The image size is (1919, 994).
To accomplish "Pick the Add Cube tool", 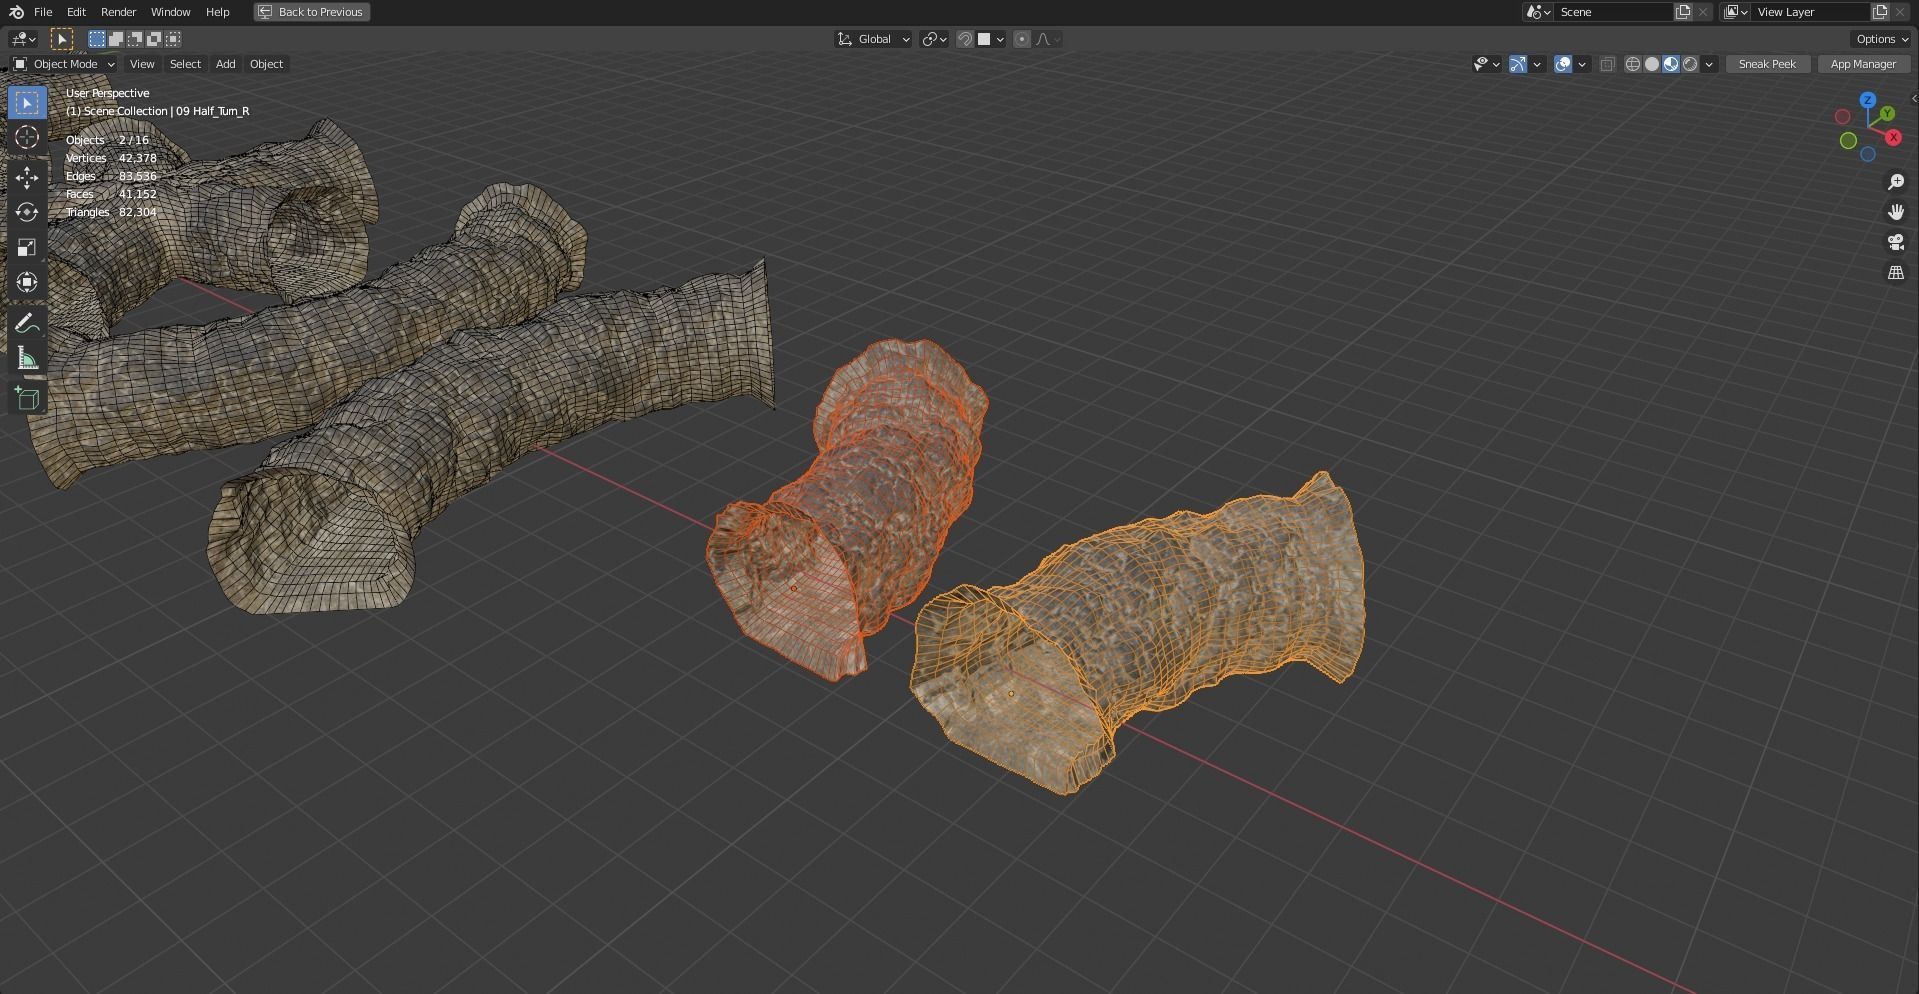I will (27, 398).
